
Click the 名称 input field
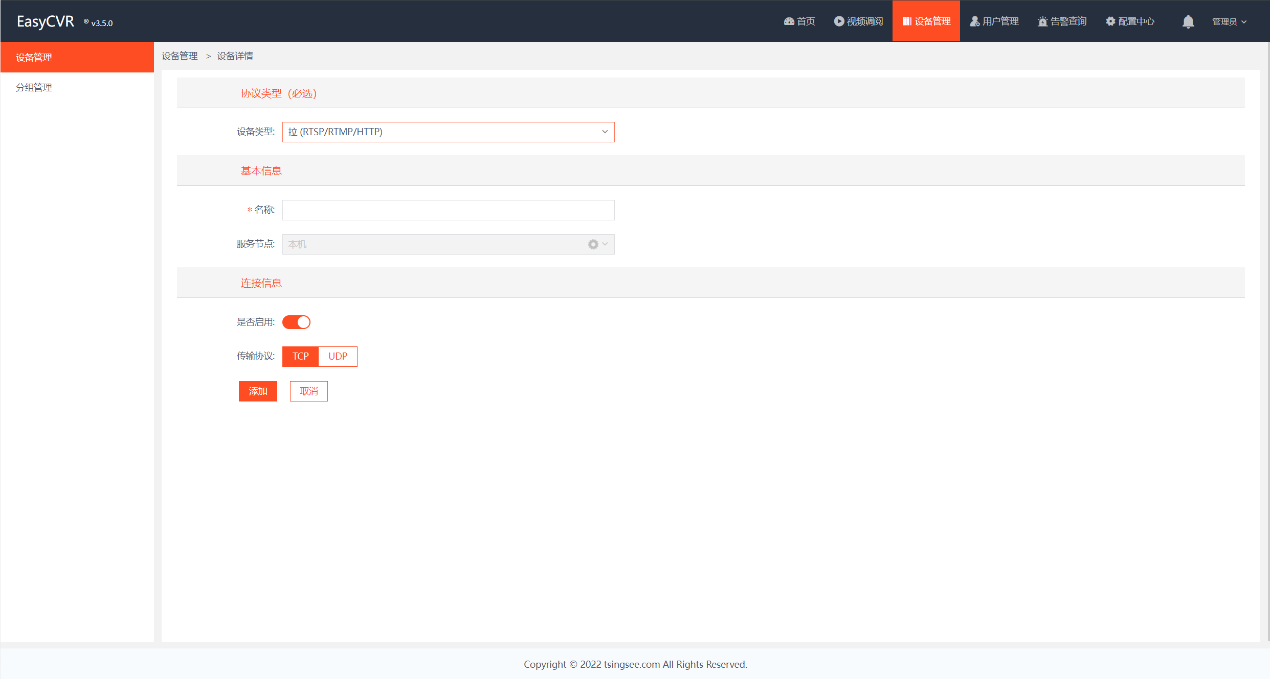[x=448, y=210]
